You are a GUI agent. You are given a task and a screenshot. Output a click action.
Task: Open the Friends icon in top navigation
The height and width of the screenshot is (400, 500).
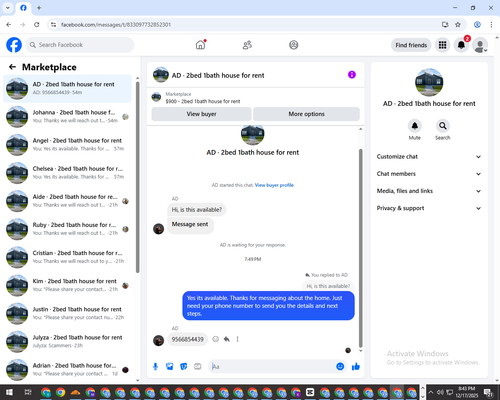point(247,45)
